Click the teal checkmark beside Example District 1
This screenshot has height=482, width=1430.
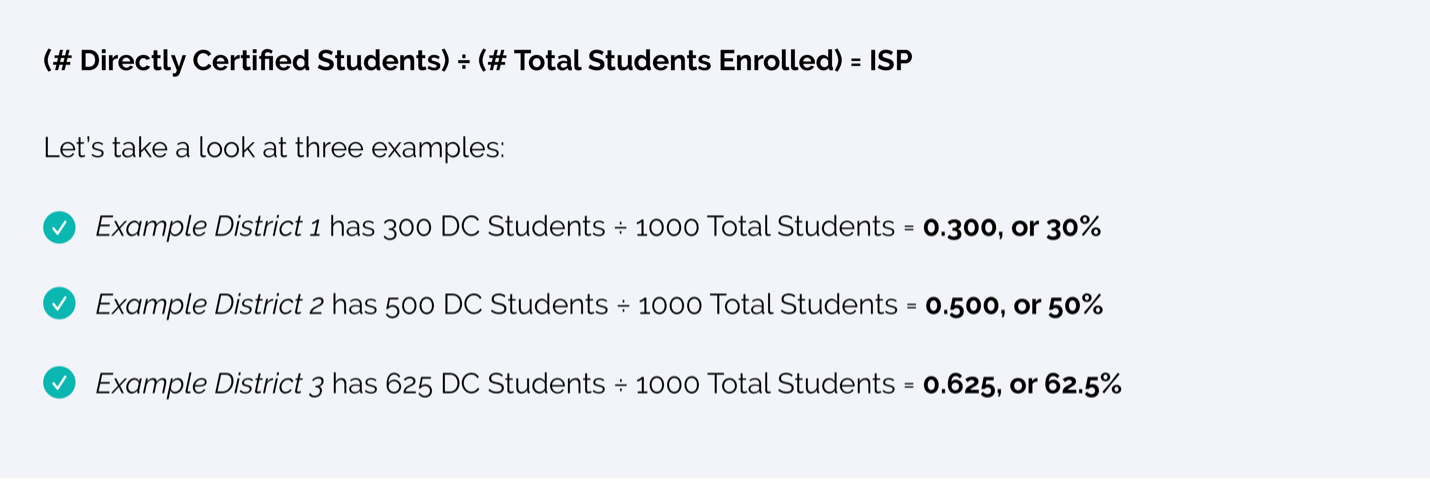60,228
